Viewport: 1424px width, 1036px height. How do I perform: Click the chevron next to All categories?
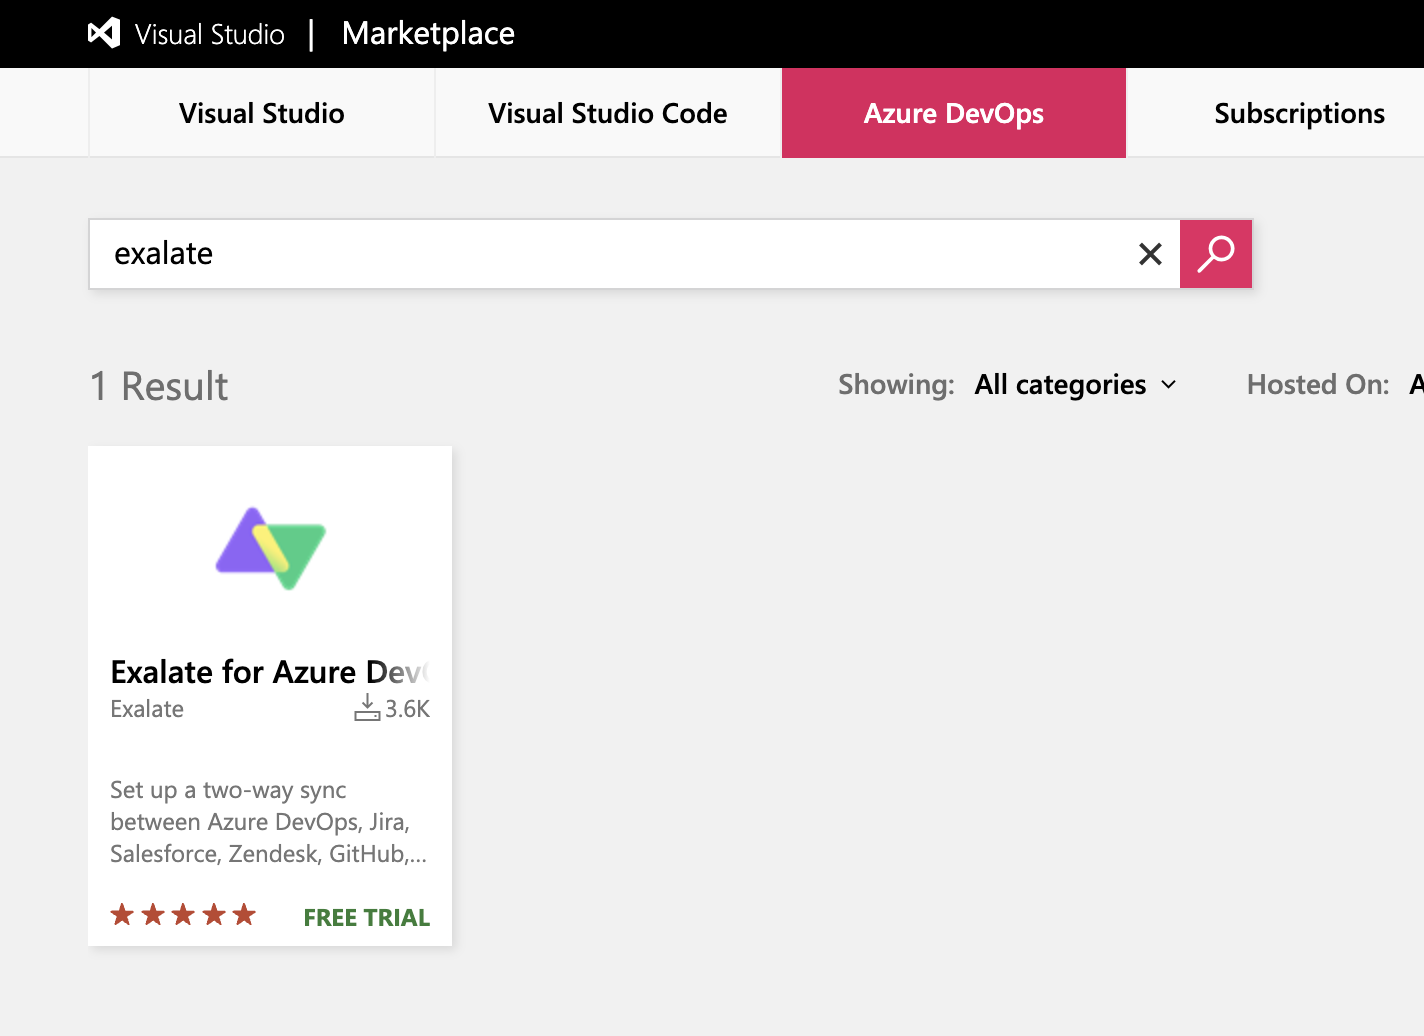click(x=1170, y=385)
